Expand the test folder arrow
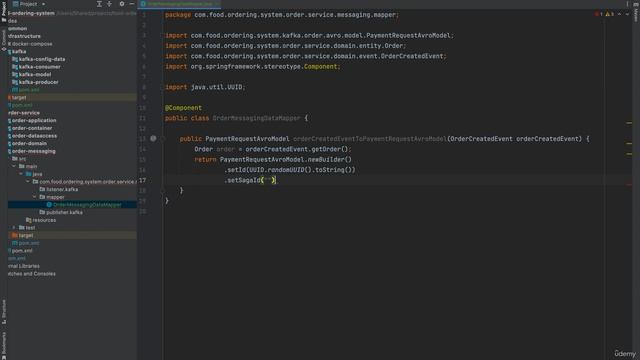 (x=14, y=227)
